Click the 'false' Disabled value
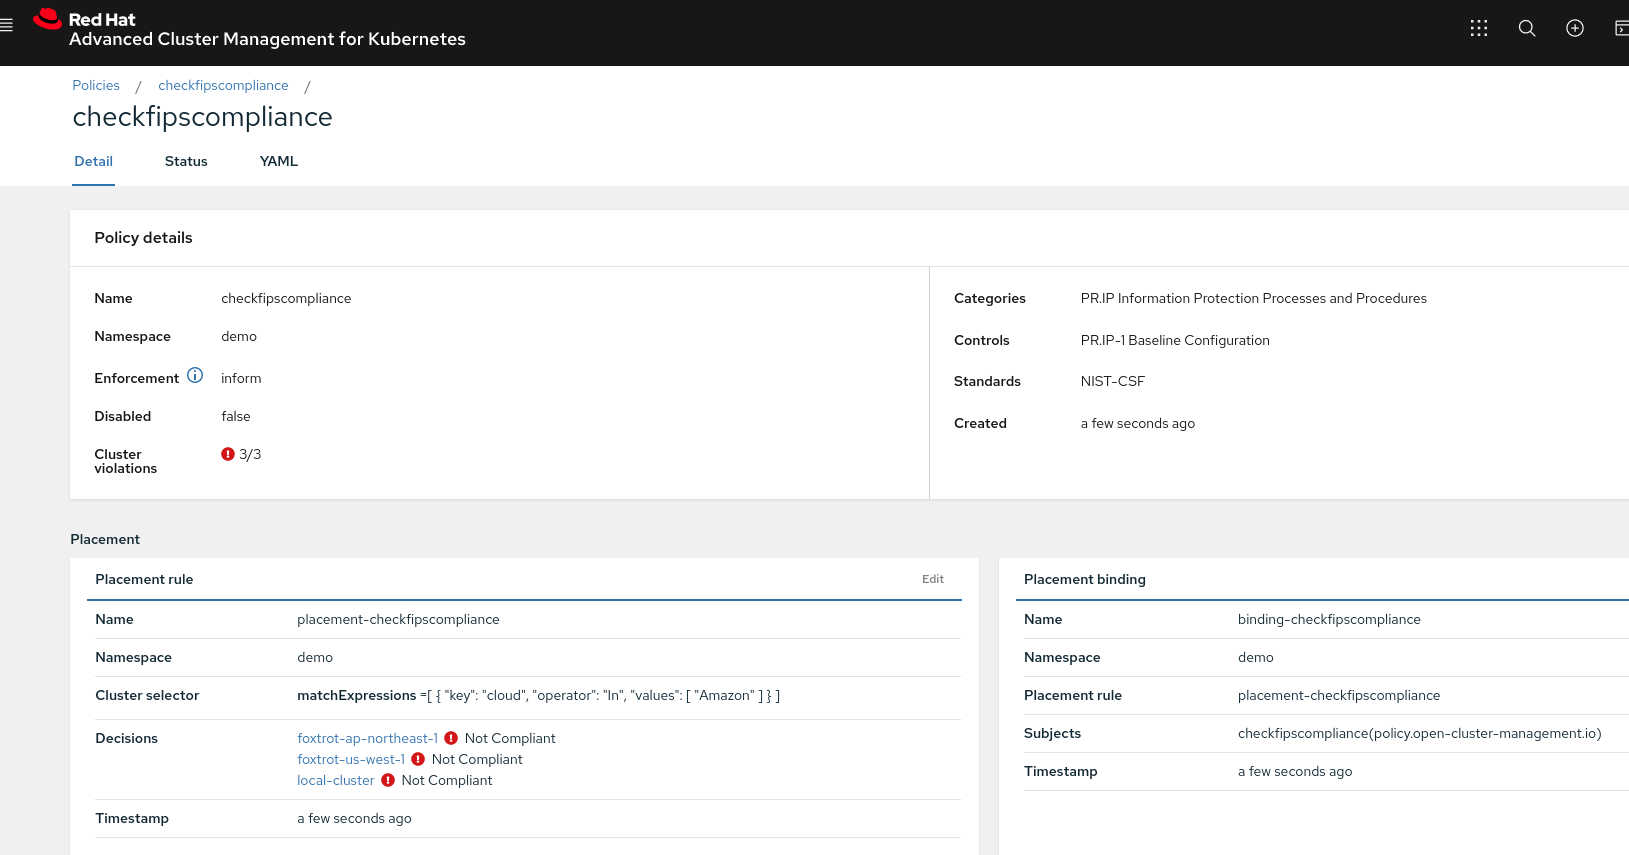Viewport: 1629px width, 855px height. (236, 416)
